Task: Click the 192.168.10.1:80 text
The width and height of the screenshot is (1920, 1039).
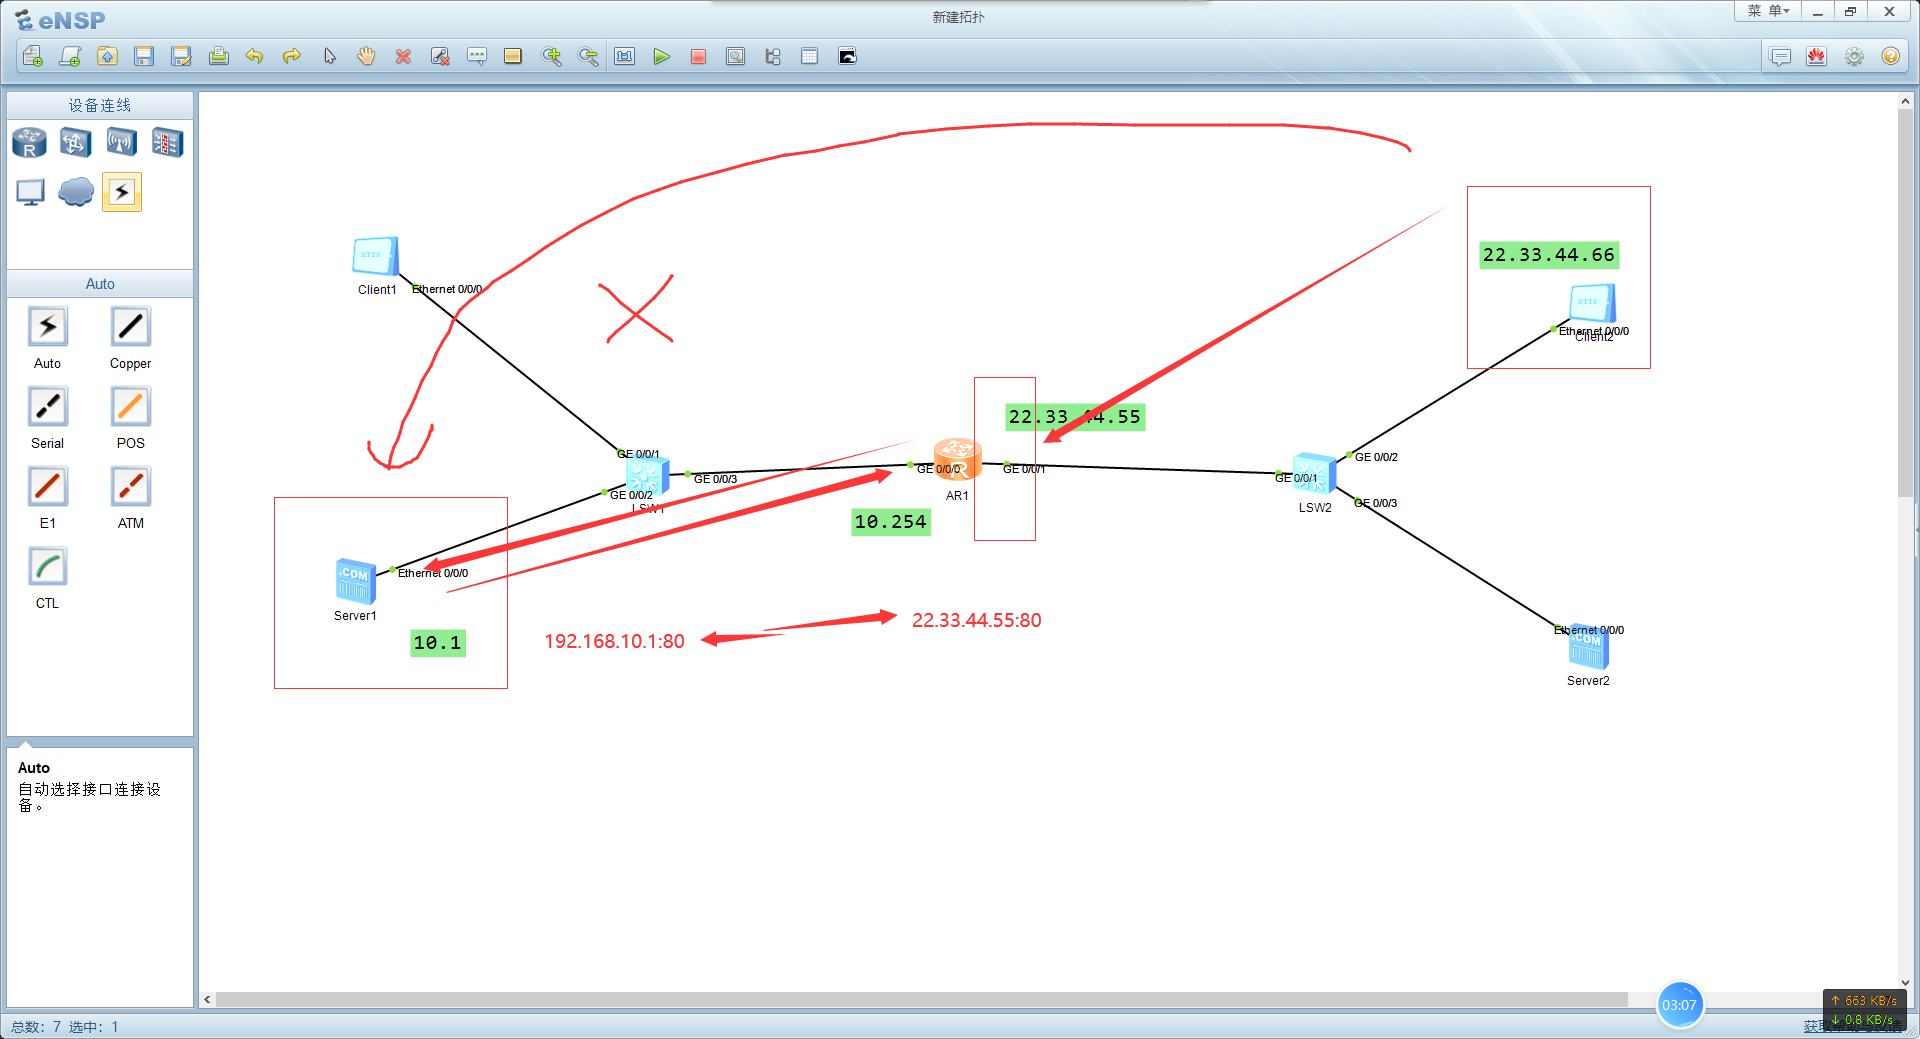Action: (x=614, y=641)
